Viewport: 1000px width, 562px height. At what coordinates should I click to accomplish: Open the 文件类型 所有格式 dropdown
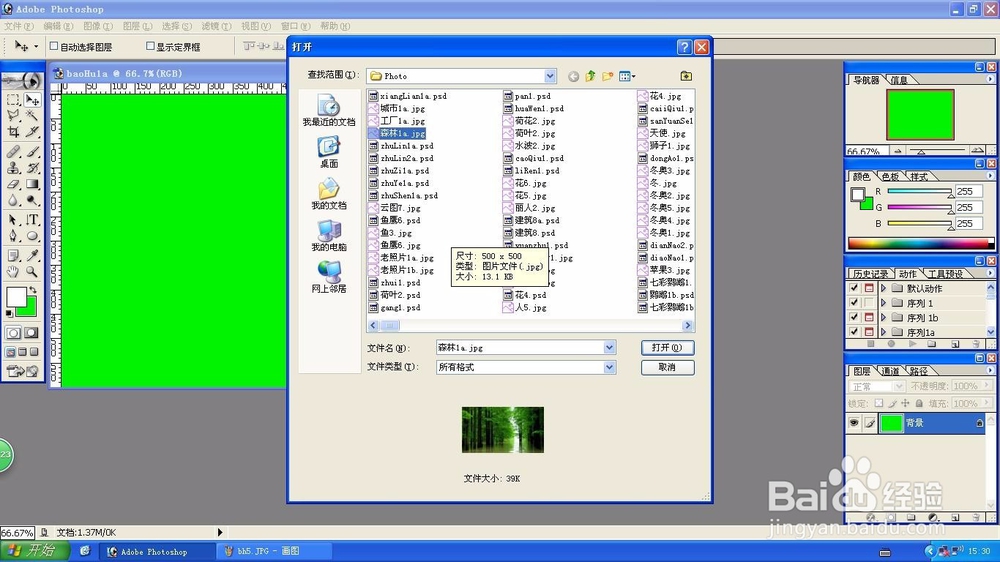pyautogui.click(x=609, y=367)
